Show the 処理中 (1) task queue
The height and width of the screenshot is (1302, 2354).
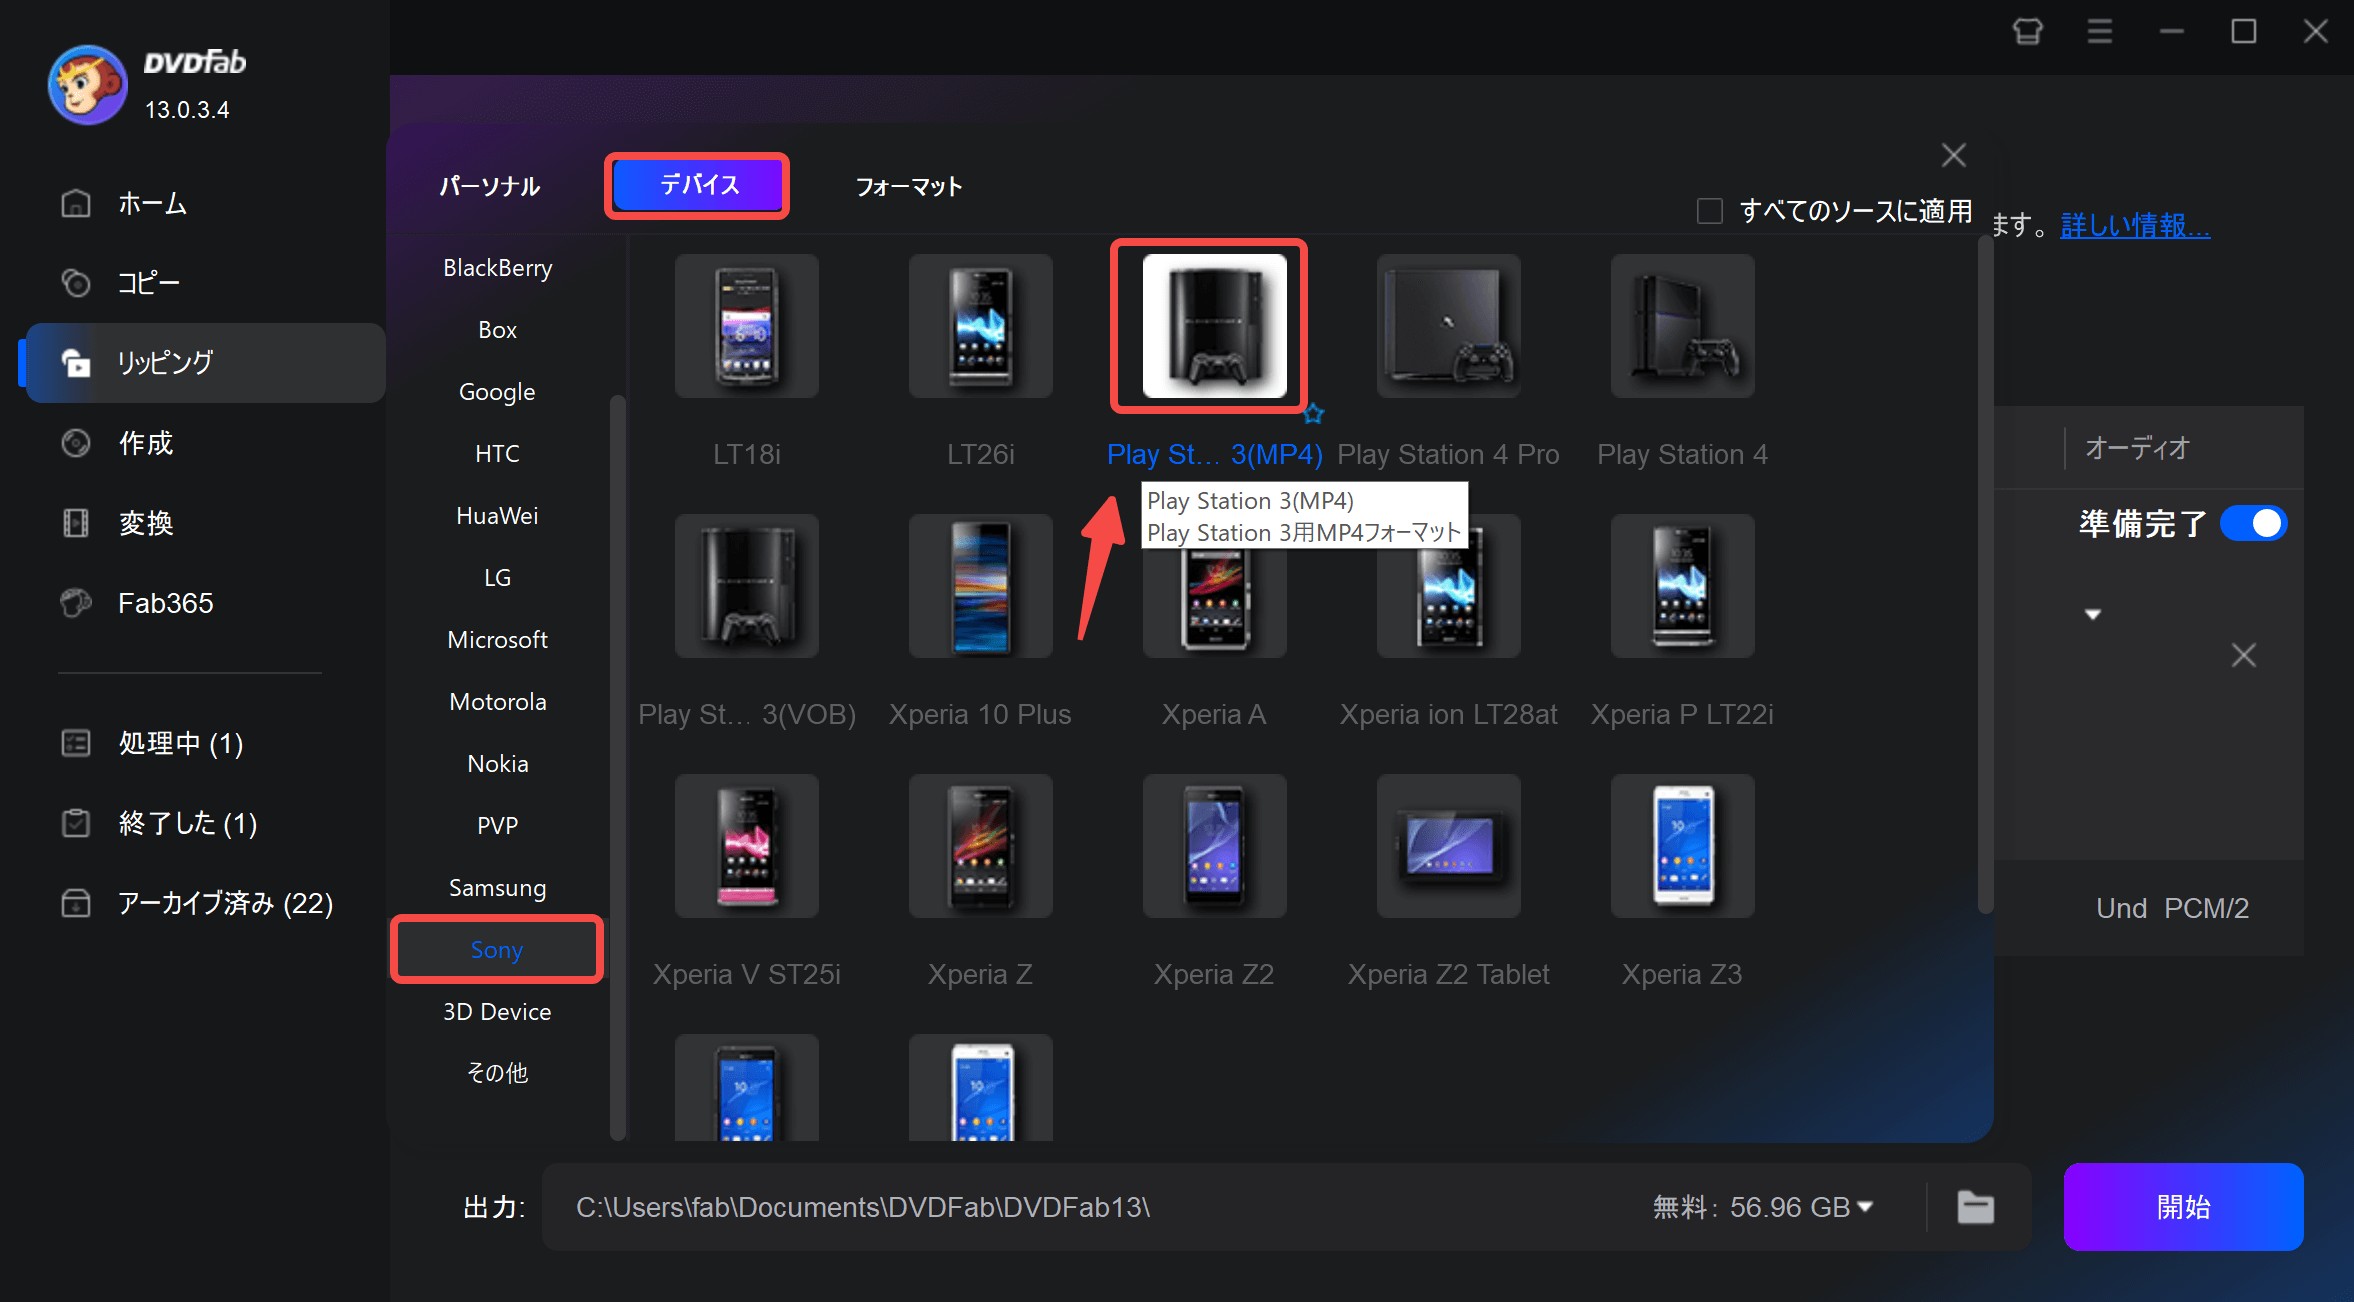click(x=180, y=743)
